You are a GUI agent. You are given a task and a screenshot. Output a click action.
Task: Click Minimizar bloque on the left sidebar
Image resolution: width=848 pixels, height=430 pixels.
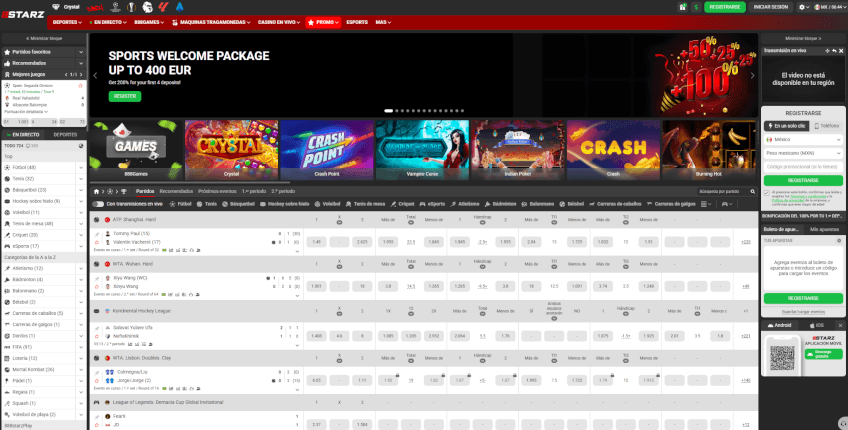44,38
